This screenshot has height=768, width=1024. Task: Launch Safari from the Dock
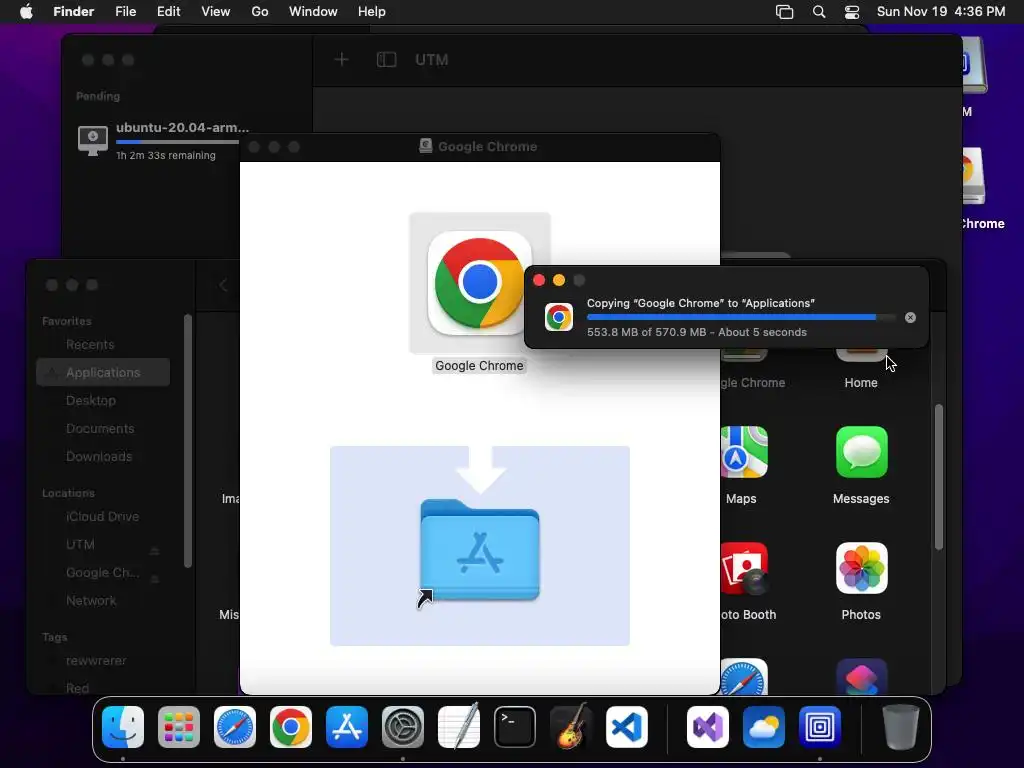[x=235, y=727]
